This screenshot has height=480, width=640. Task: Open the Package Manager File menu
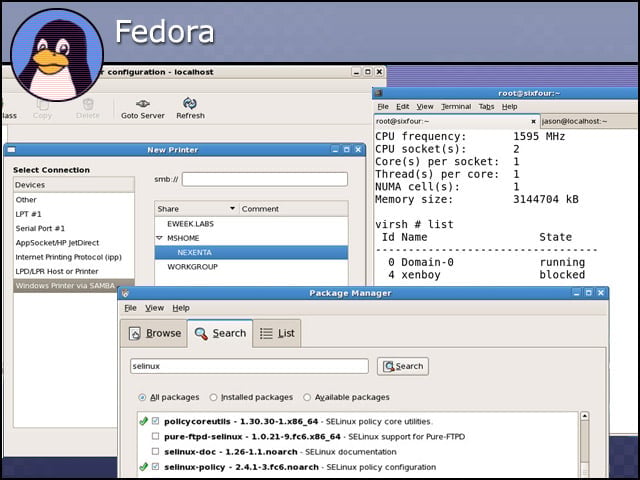coord(130,308)
